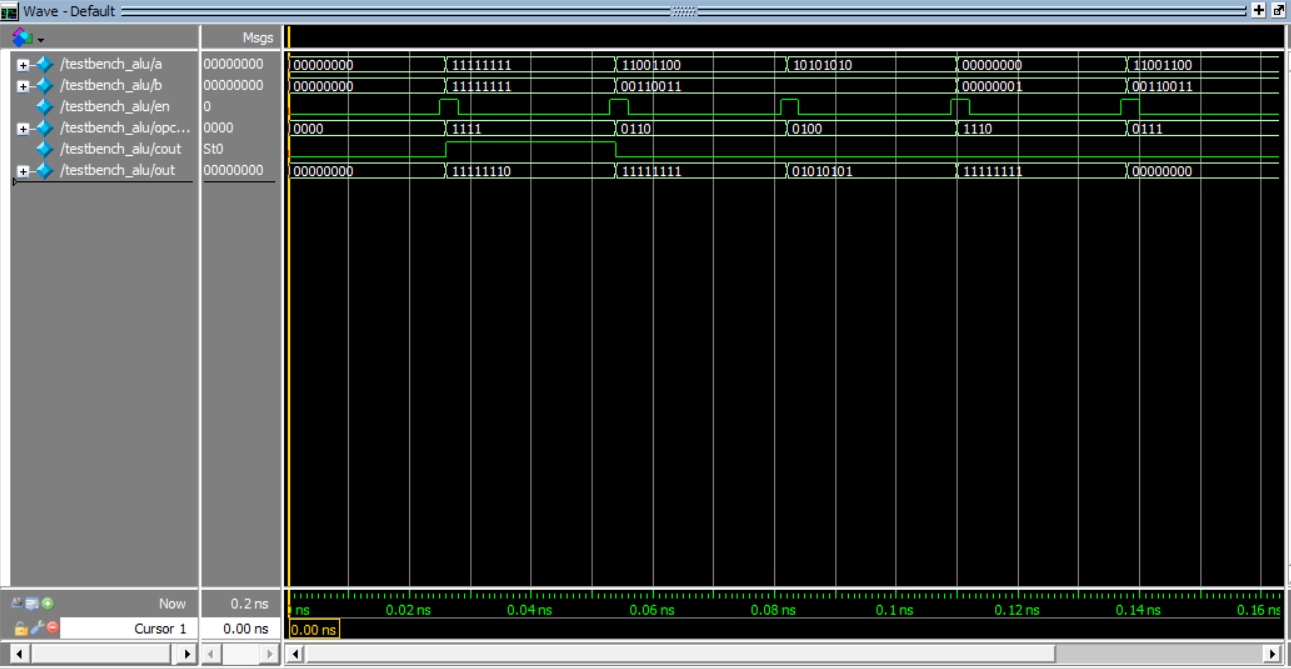The width and height of the screenshot is (1291, 669).
Task: Click the Cursor 1 name field
Action: point(130,629)
